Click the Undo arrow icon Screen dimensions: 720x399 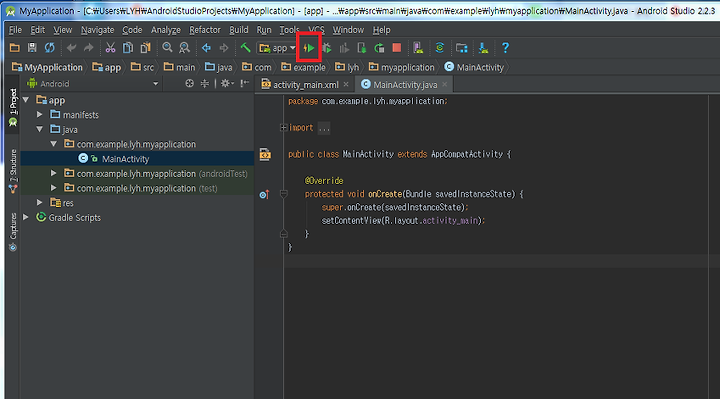click(x=71, y=48)
